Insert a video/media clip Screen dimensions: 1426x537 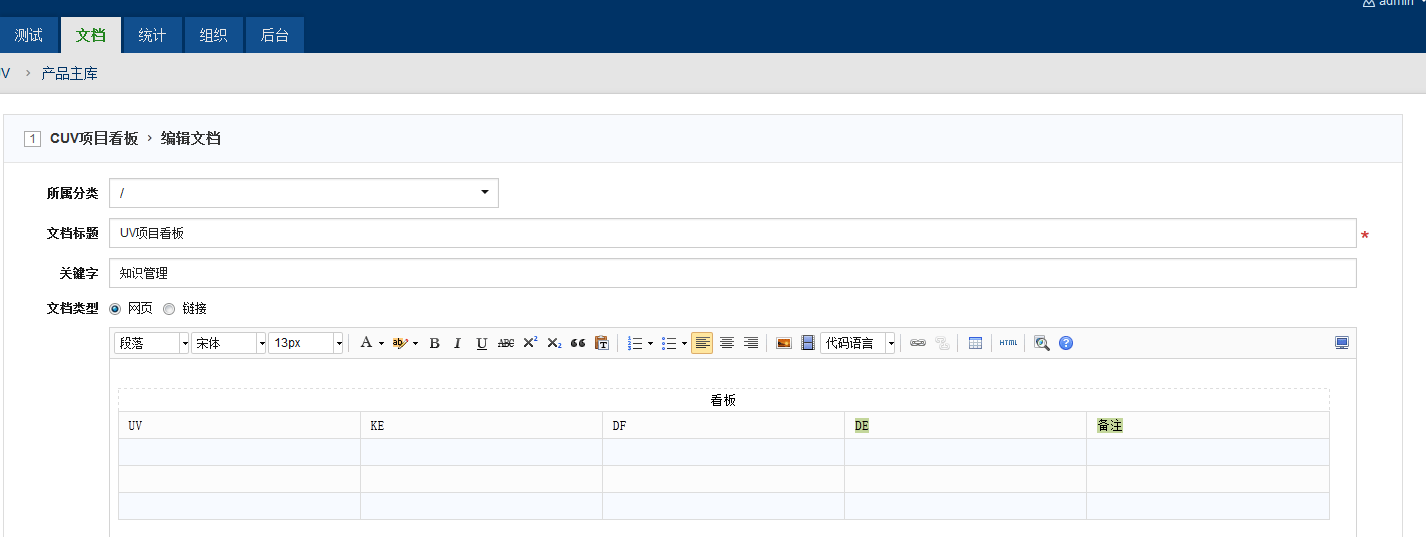(808, 343)
